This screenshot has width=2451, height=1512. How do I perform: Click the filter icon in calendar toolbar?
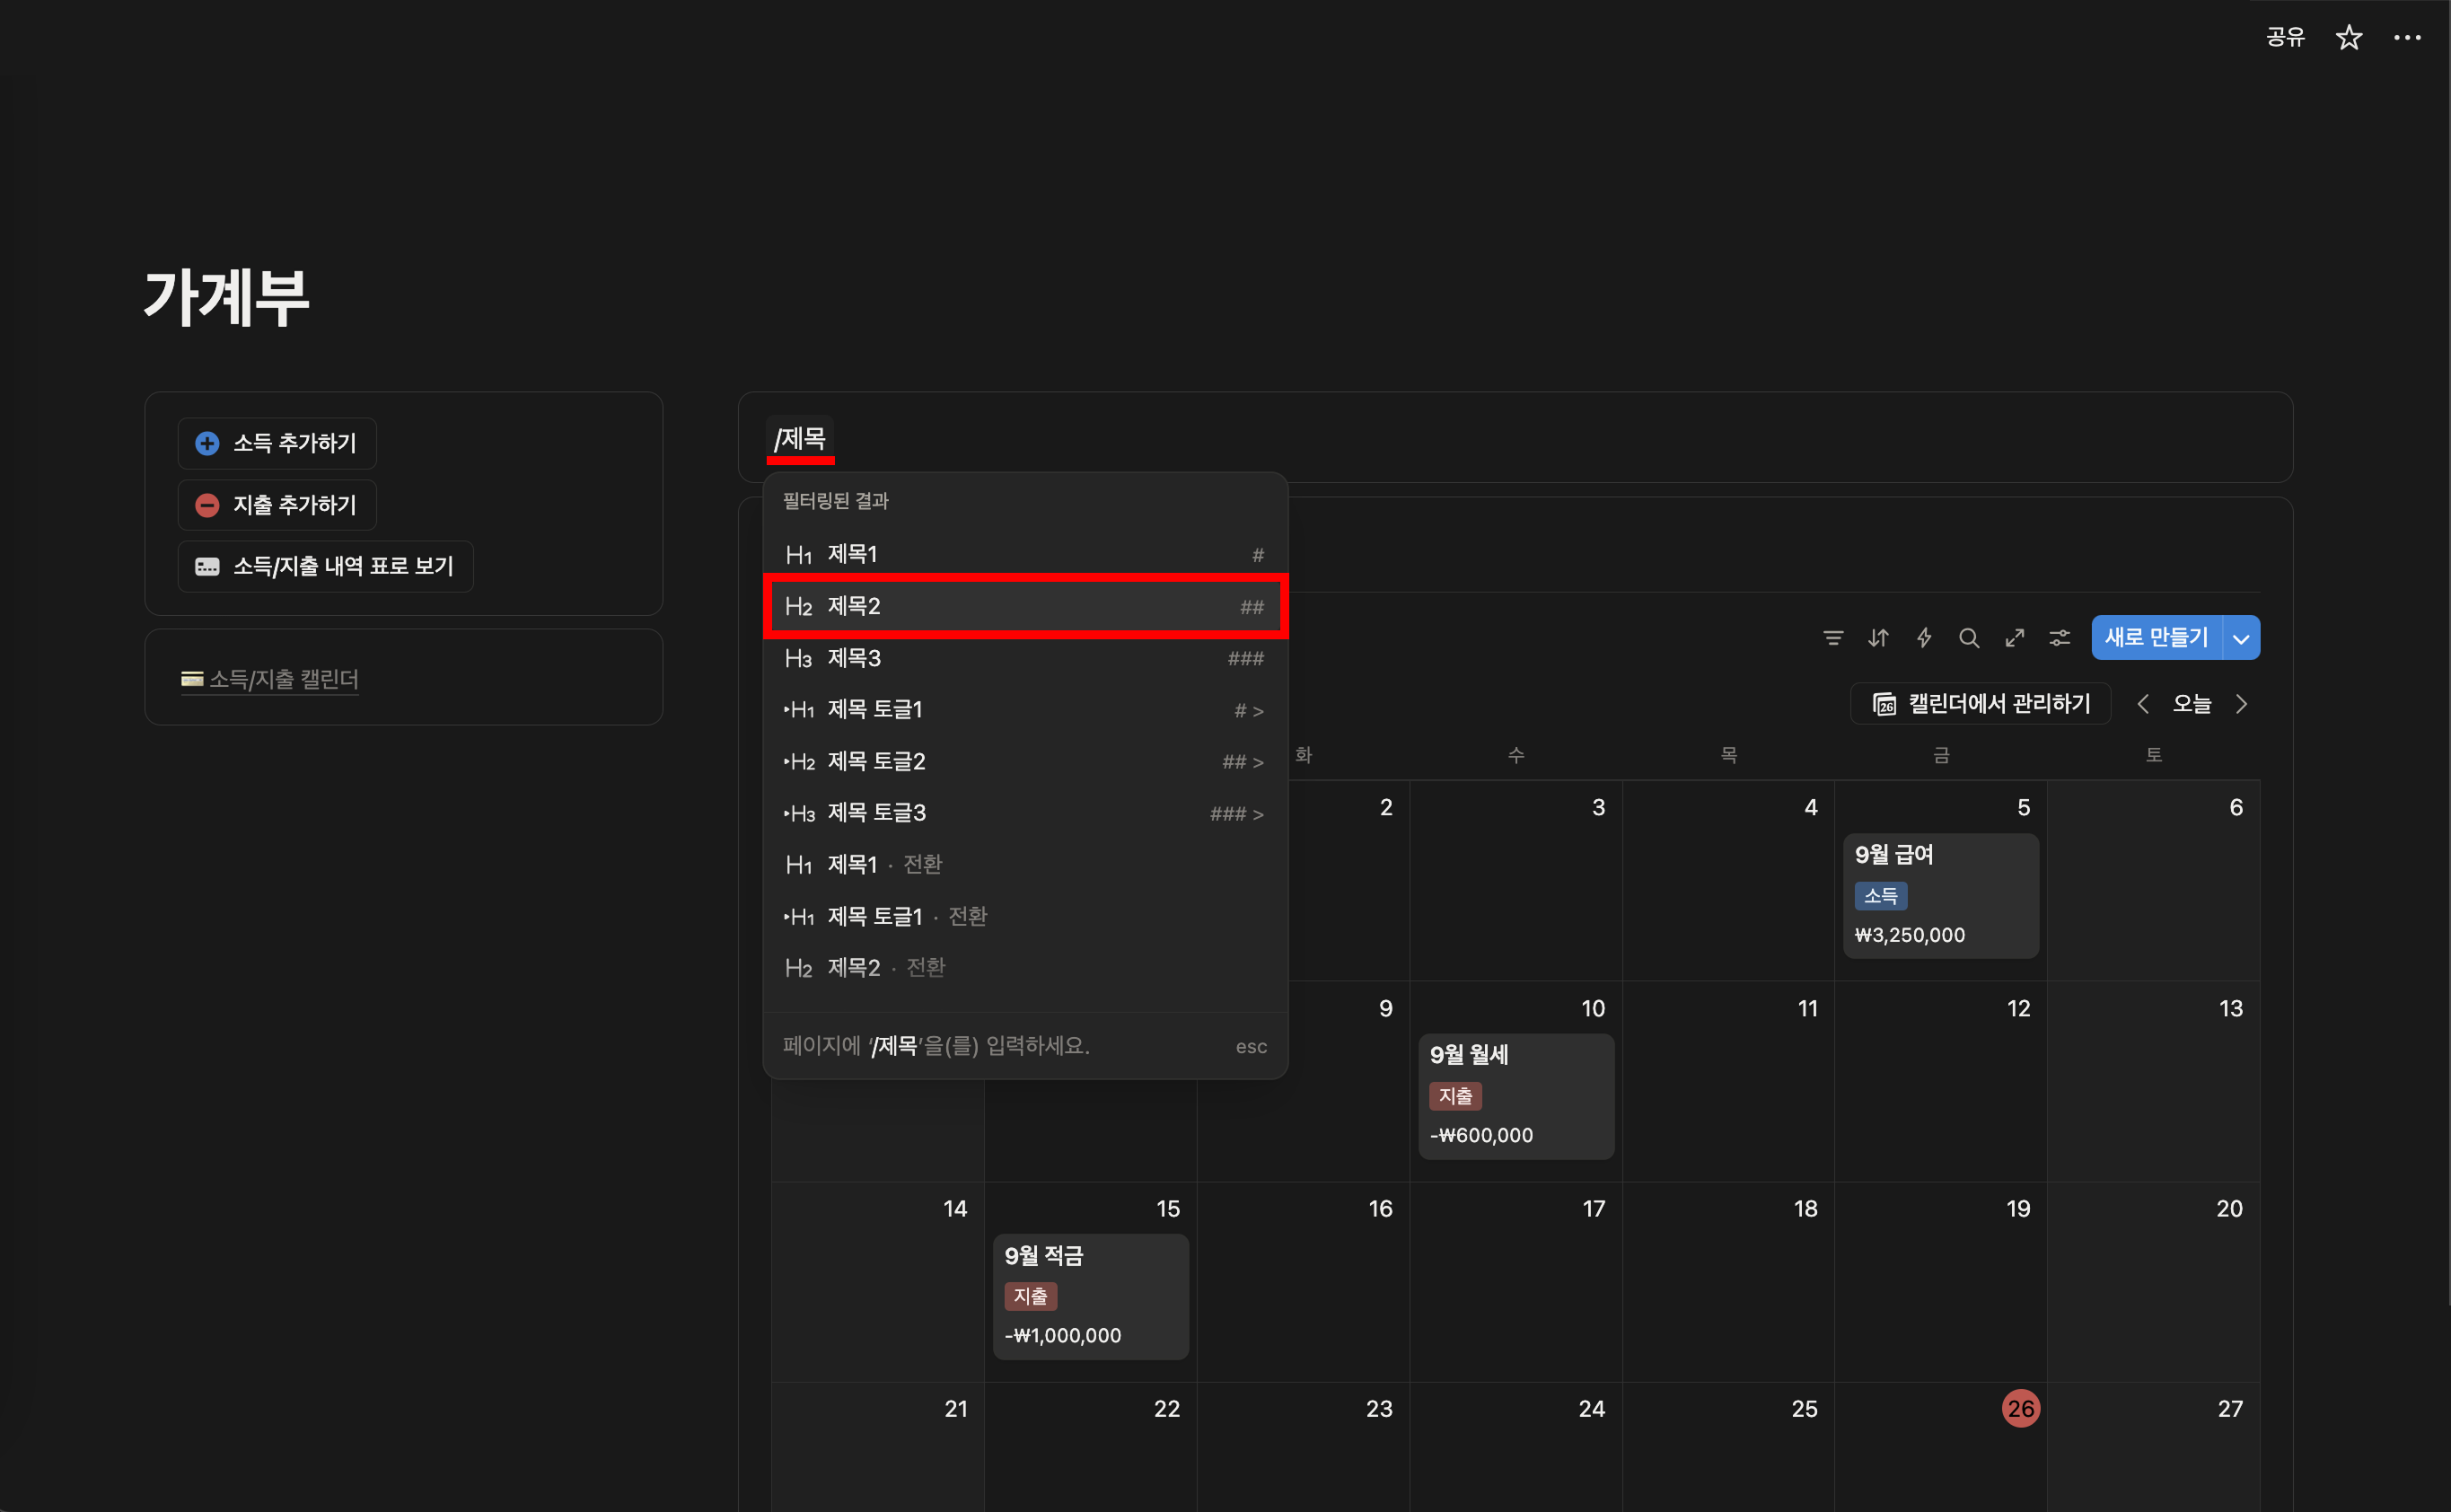pos(1832,638)
